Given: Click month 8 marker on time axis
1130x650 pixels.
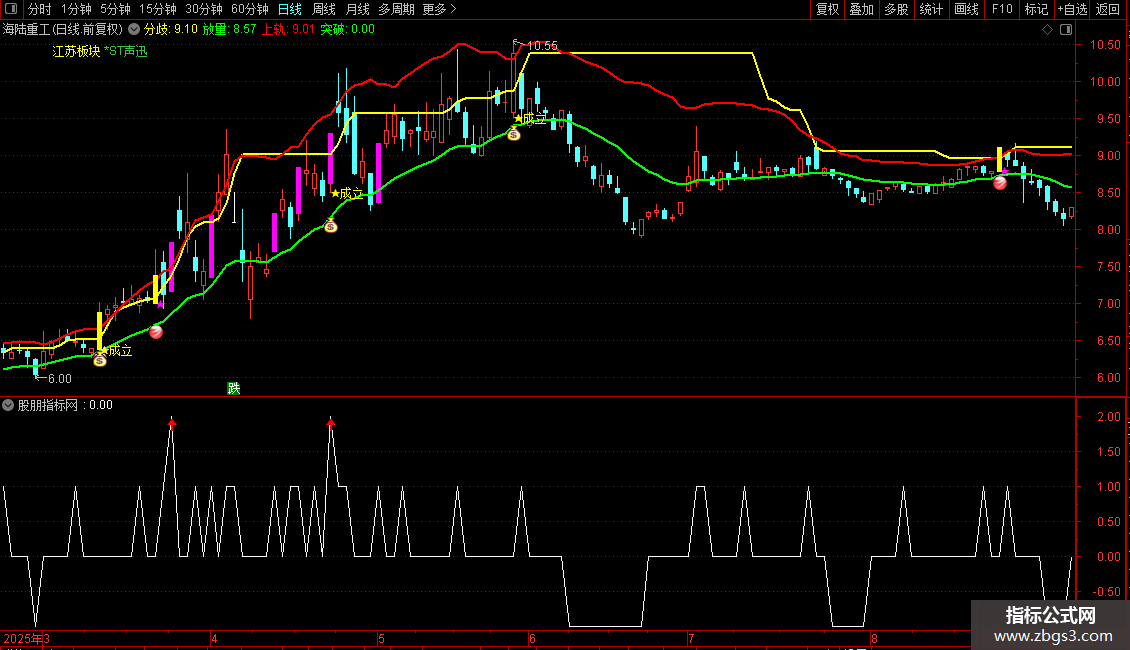Looking at the screenshot, I should coord(874,639).
